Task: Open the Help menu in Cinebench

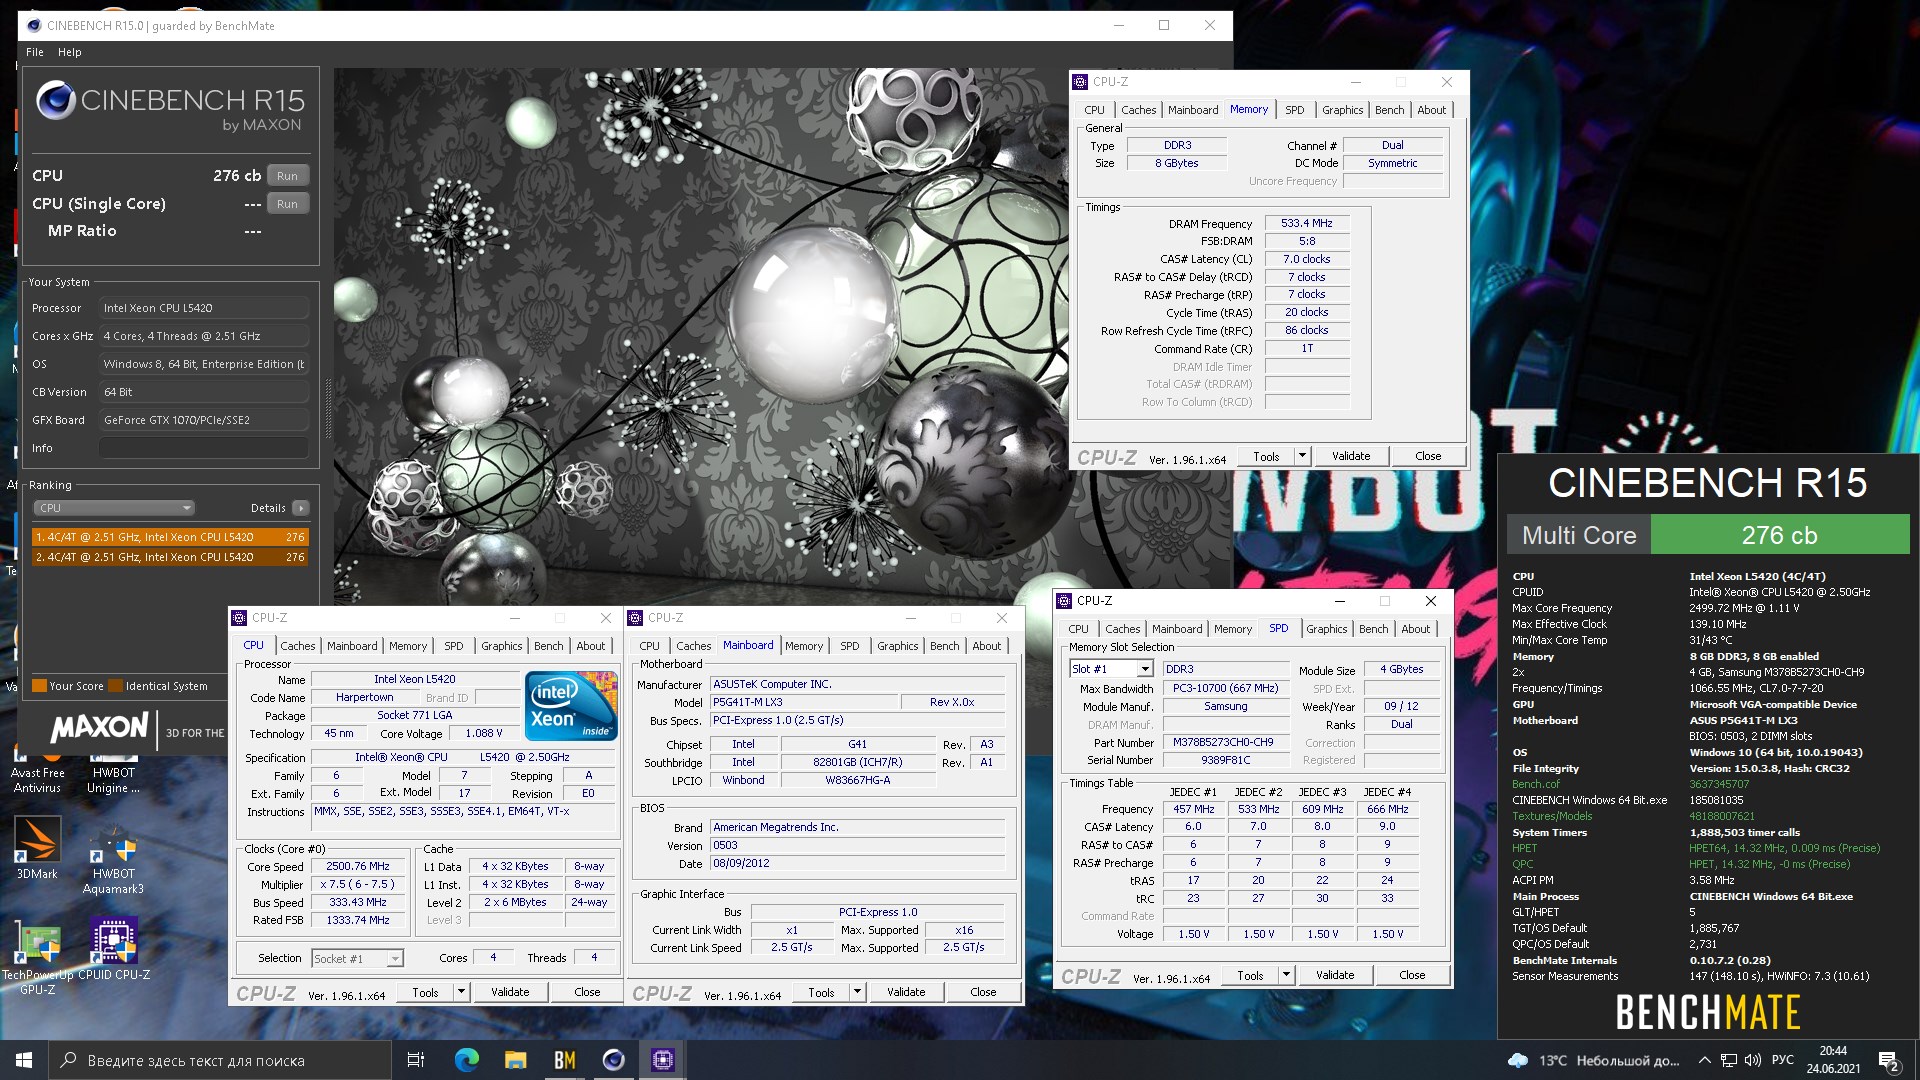Action: (70, 52)
